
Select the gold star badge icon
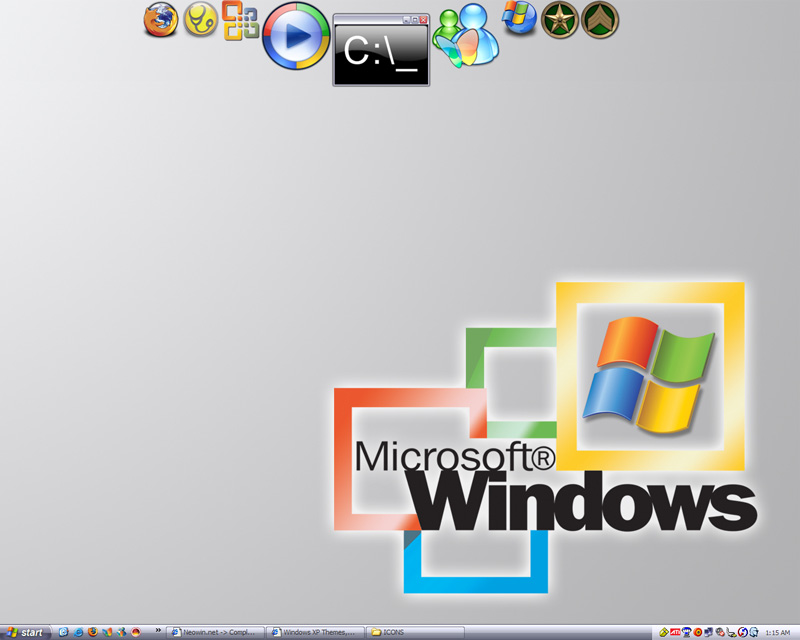pyautogui.click(x=559, y=22)
